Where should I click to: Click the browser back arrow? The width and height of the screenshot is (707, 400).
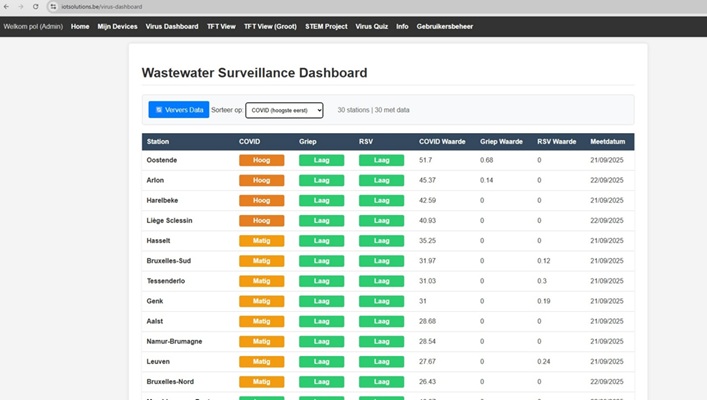tap(6, 7)
